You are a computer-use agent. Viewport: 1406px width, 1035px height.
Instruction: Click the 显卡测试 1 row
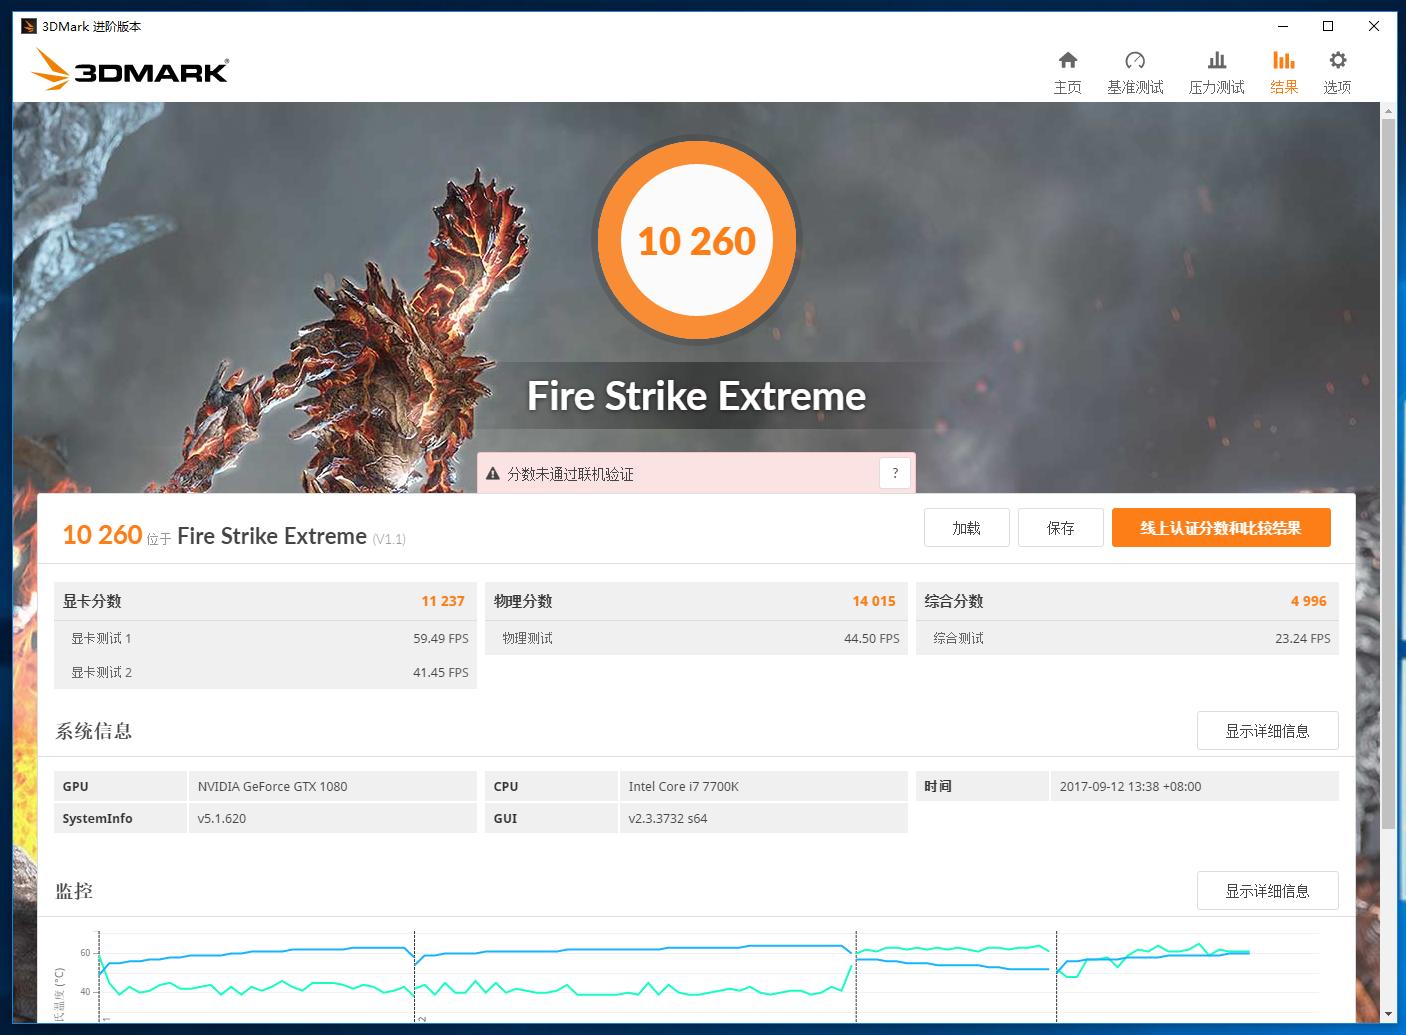[x=265, y=638]
